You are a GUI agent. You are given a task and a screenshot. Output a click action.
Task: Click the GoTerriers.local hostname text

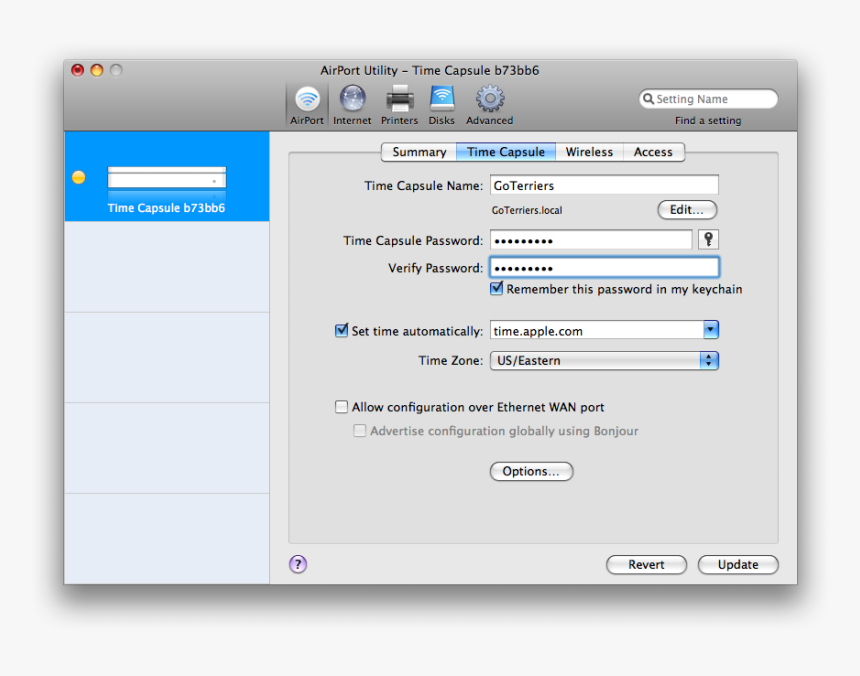pyautogui.click(x=527, y=210)
